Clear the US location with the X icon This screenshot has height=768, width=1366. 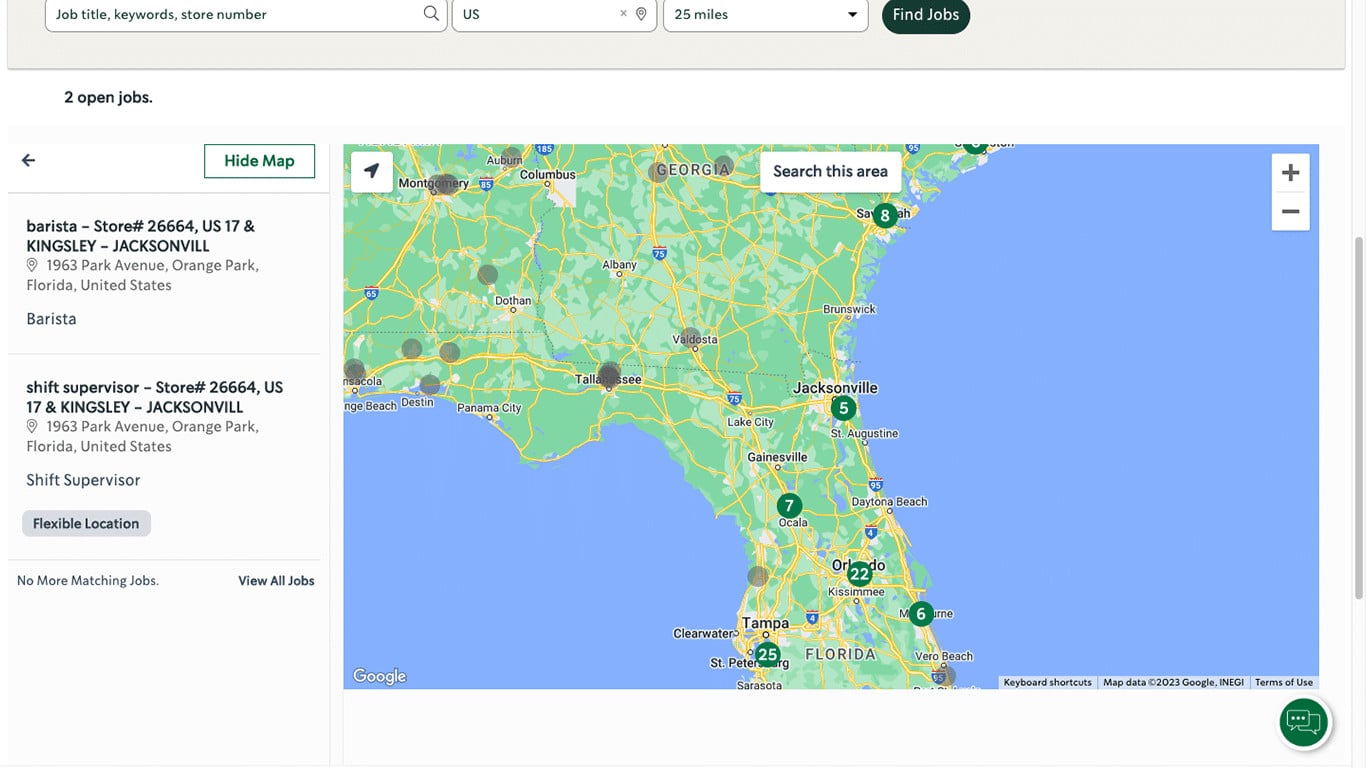623,14
